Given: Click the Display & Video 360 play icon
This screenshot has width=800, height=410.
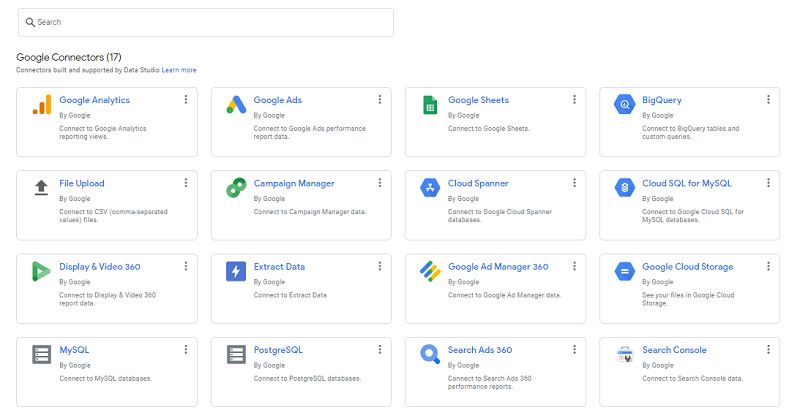Looking at the screenshot, I should pyautogui.click(x=41, y=271).
